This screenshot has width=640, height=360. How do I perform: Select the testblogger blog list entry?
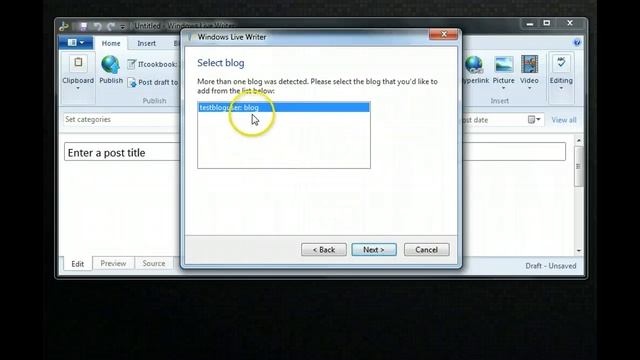coord(284,107)
